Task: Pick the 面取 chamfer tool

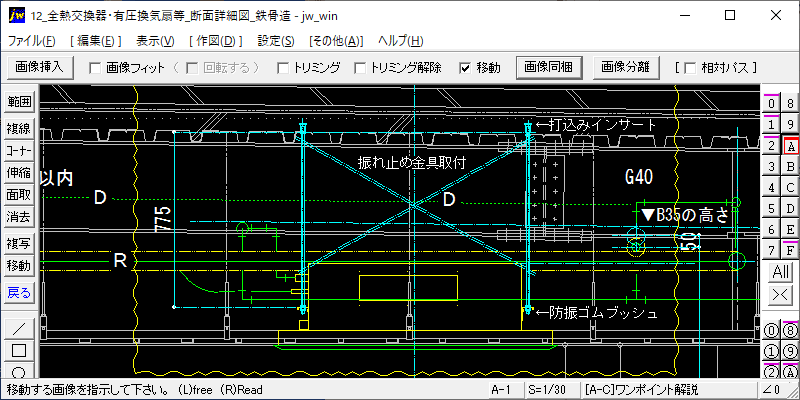Action: 19,195
